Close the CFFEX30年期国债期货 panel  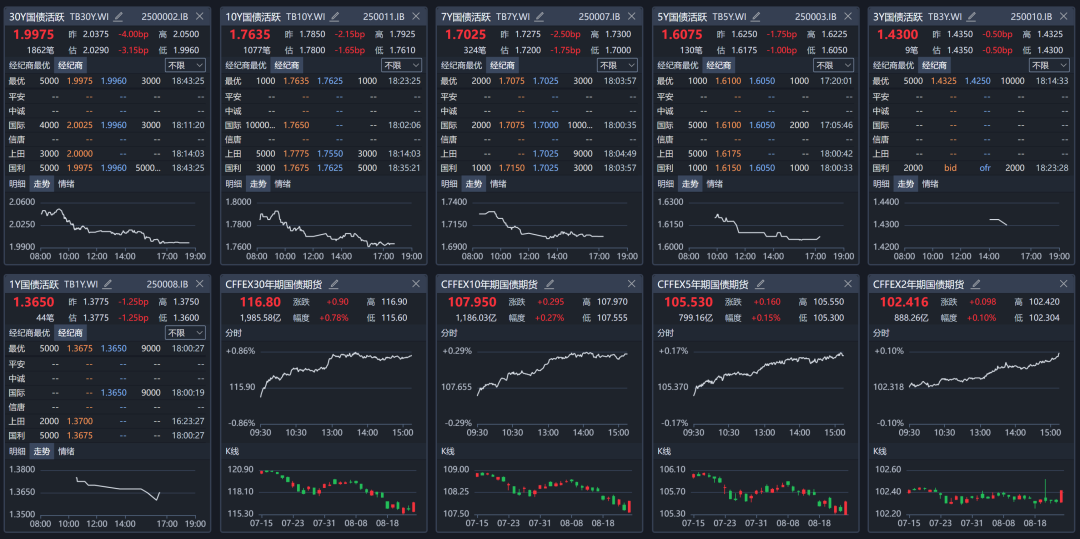point(416,284)
